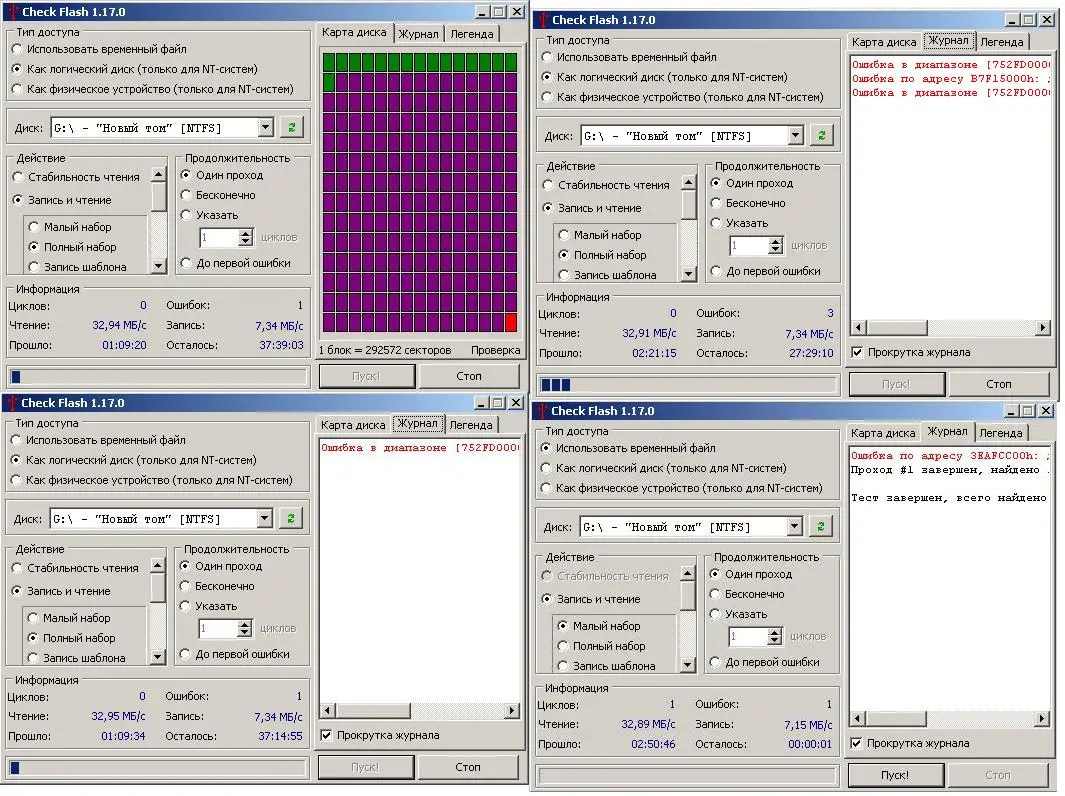The height and width of the screenshot is (796, 1065).
Task: Click title bar app icon of the finished-test window
Action: pyautogui.click(x=541, y=411)
